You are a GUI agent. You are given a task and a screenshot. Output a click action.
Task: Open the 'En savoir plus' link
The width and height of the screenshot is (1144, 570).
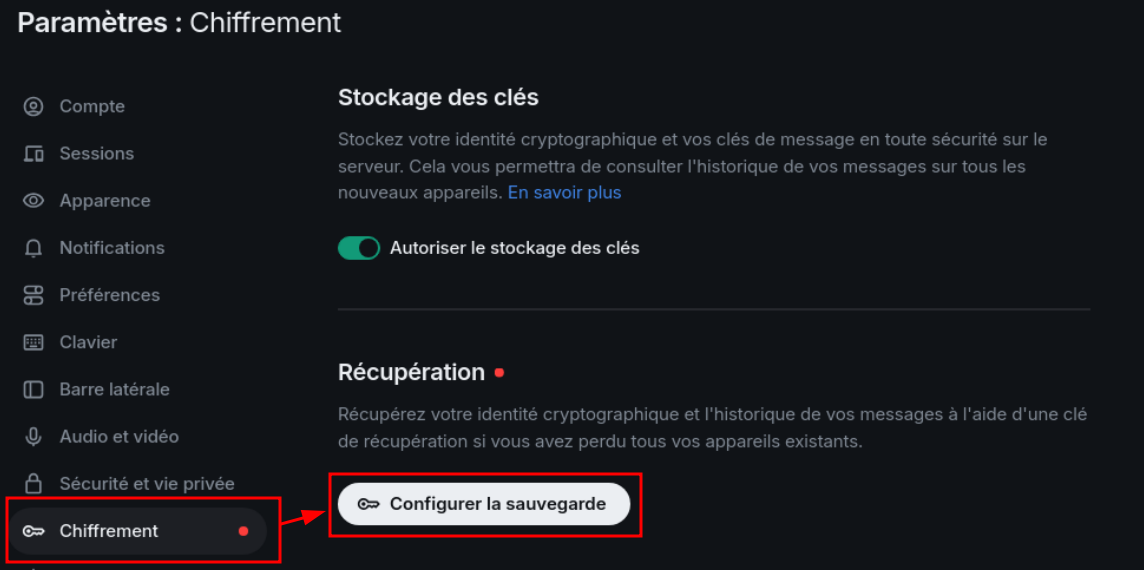point(564,192)
